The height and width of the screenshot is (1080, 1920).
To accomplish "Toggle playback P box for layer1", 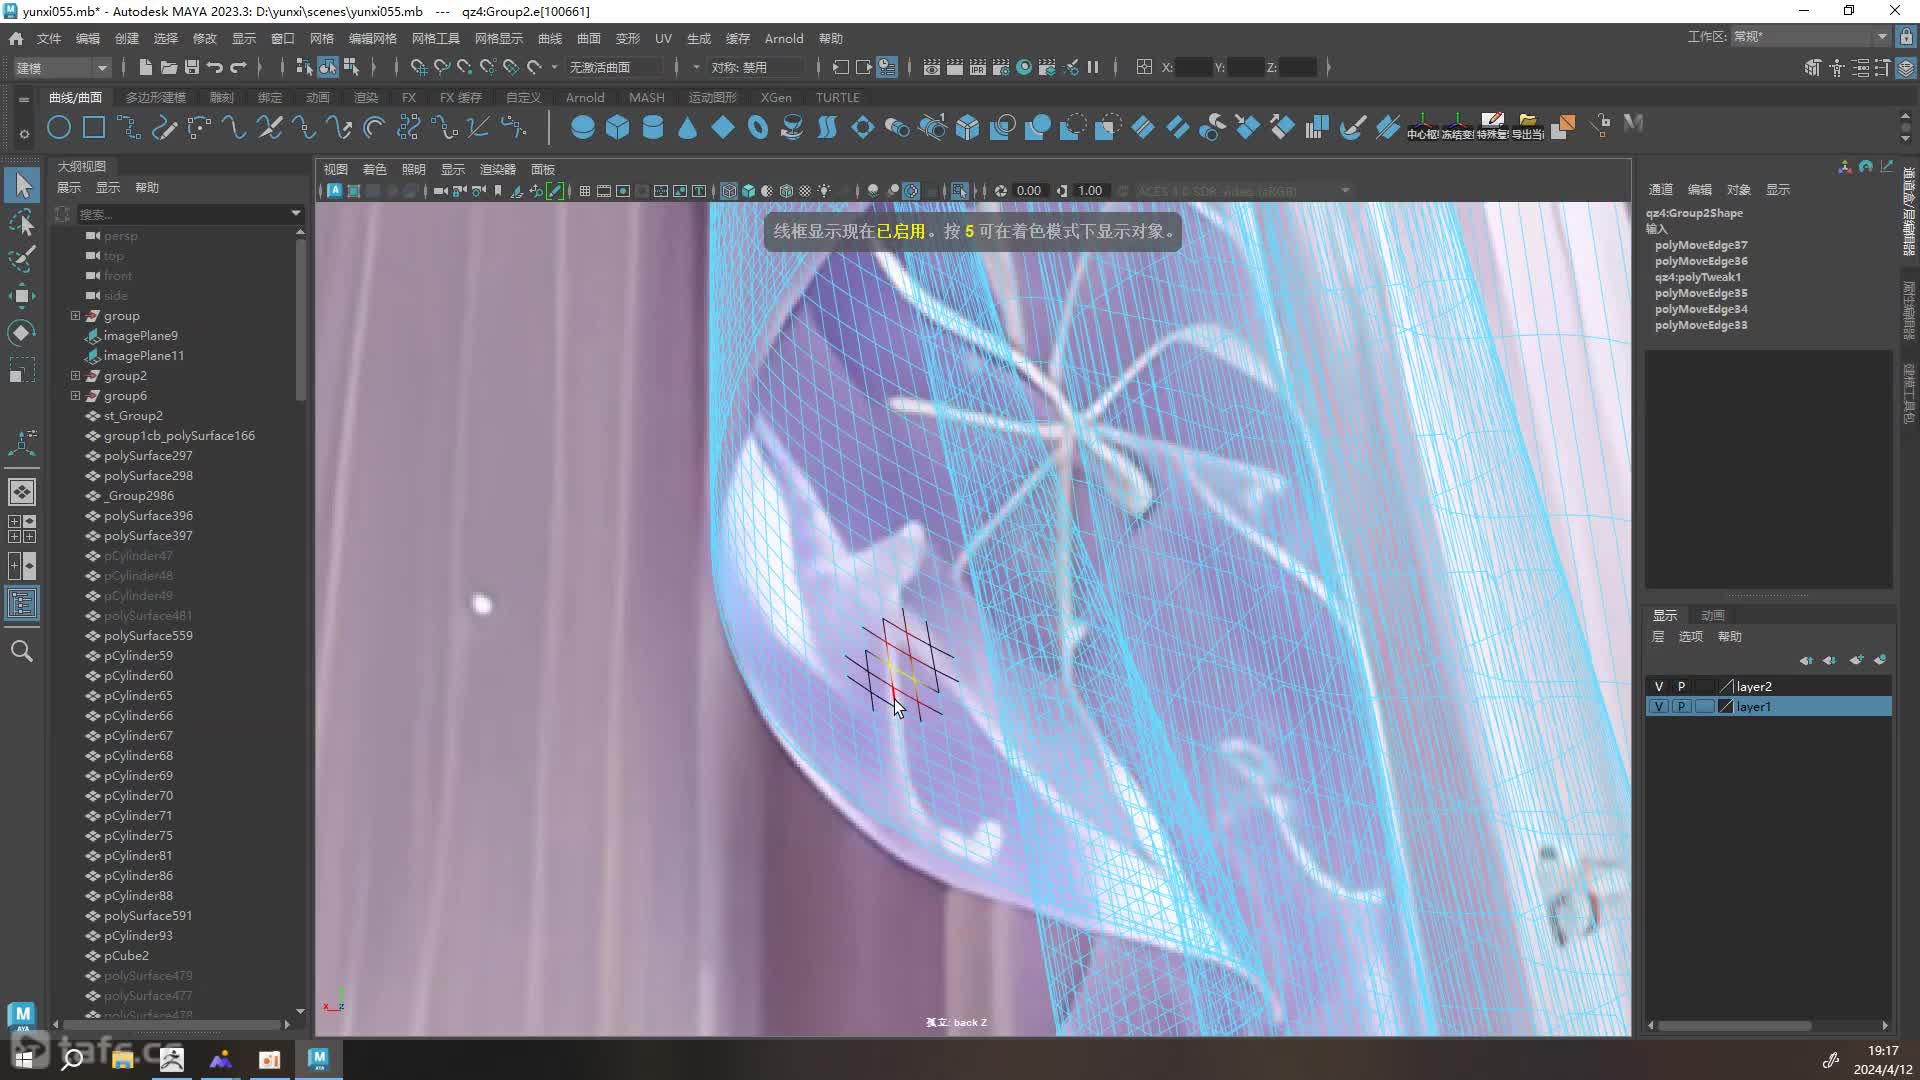I will 1681,706.
